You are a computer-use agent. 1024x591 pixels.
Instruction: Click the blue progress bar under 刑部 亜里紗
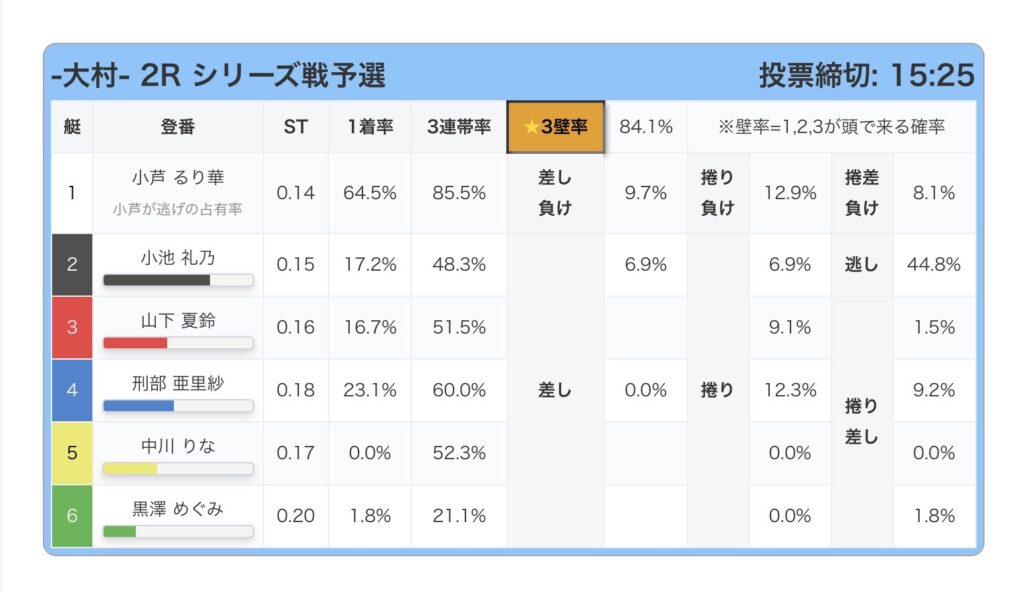coord(178,406)
